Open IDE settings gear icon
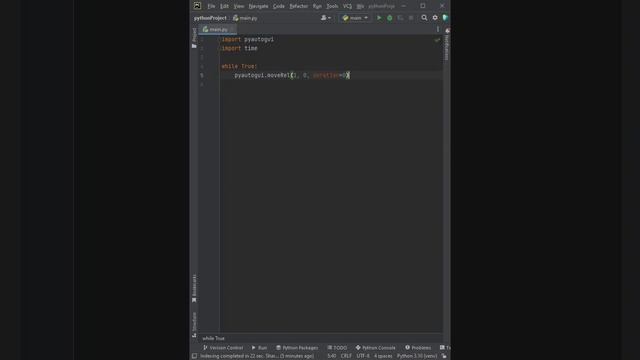This screenshot has width=640, height=360. tap(435, 18)
